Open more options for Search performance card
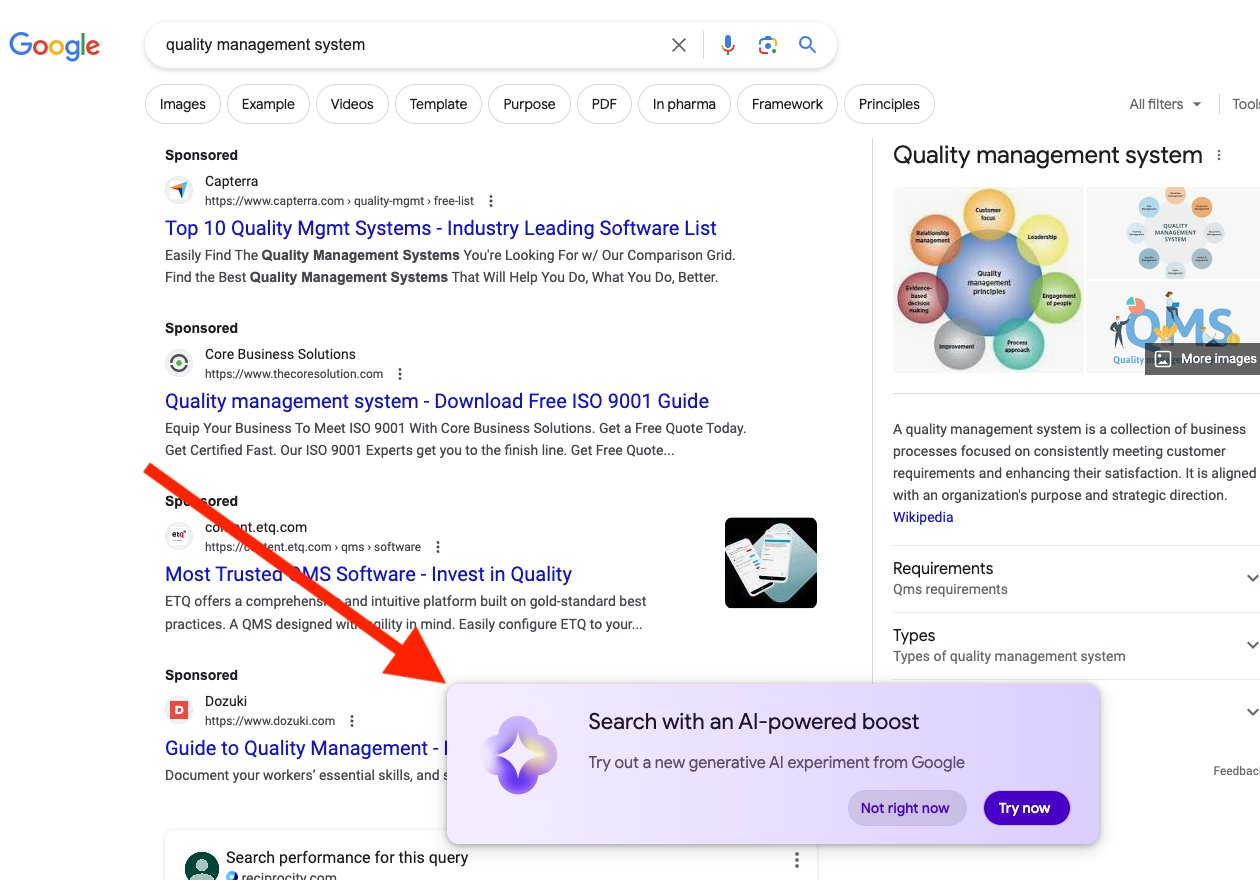1260x880 pixels. pyautogui.click(x=797, y=860)
